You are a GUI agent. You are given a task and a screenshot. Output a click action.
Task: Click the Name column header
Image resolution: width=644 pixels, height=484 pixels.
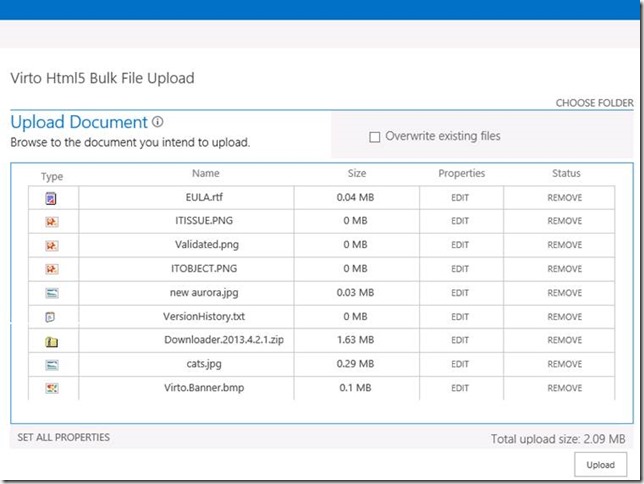pyautogui.click(x=205, y=174)
